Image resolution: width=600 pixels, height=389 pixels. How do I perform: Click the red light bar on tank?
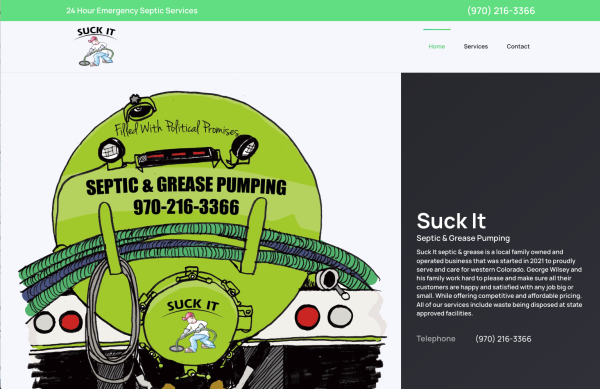178,155
